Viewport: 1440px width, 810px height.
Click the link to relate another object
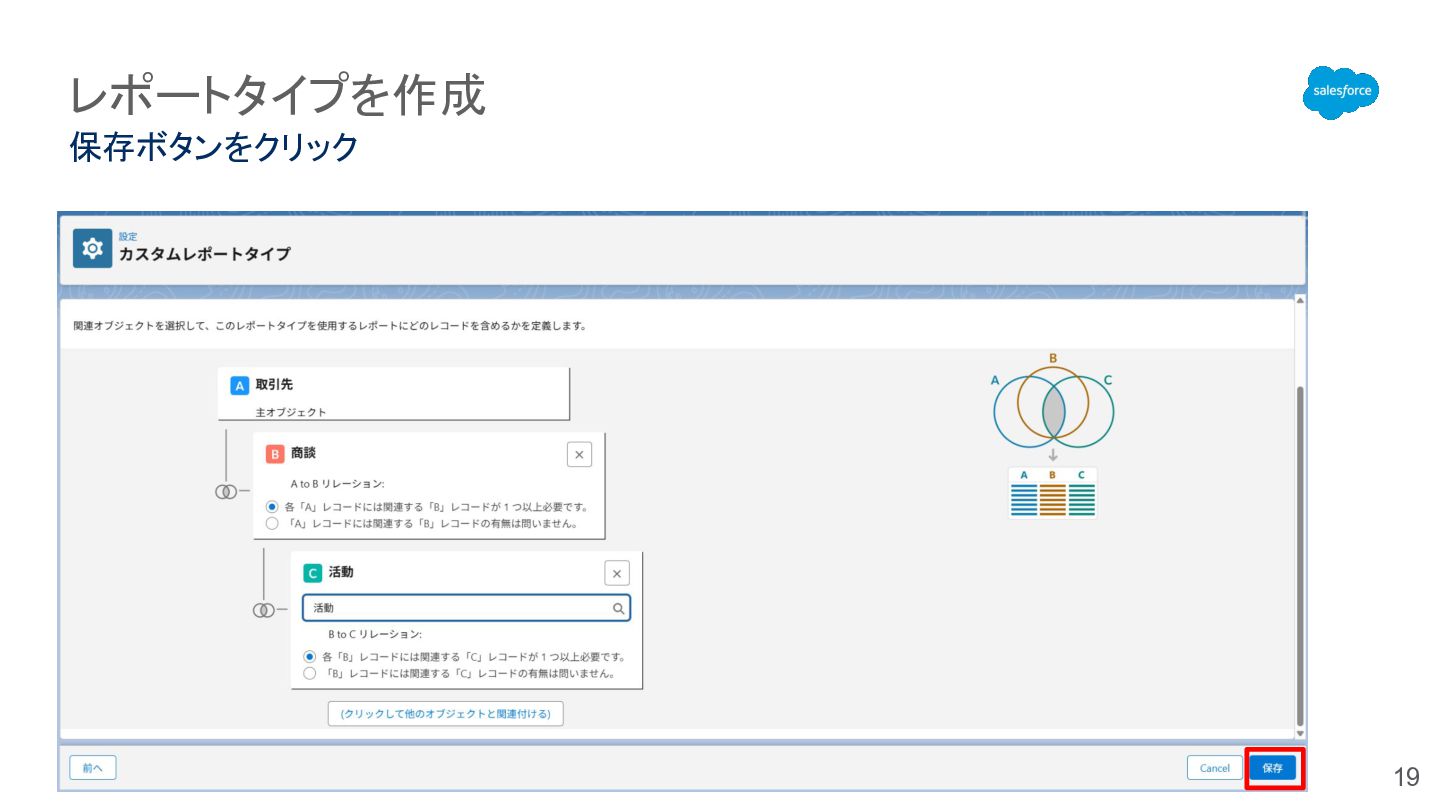(446, 714)
